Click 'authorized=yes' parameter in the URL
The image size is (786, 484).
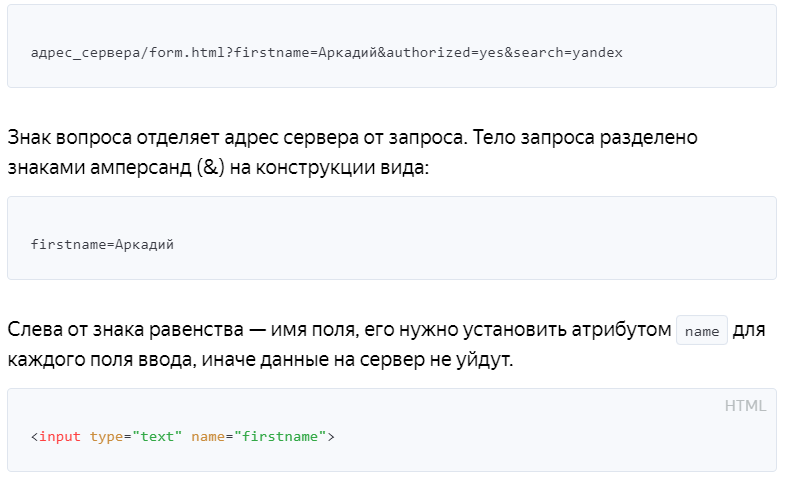(445, 53)
